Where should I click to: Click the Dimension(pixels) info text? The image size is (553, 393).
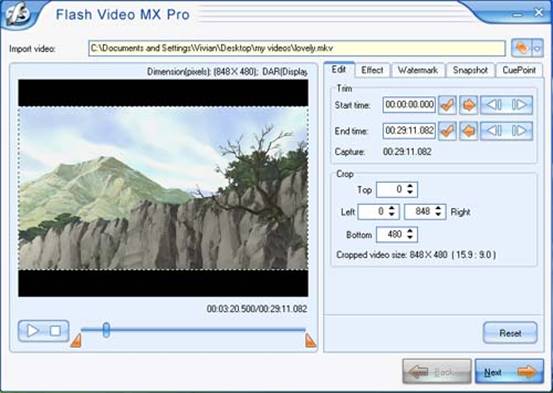point(227,72)
